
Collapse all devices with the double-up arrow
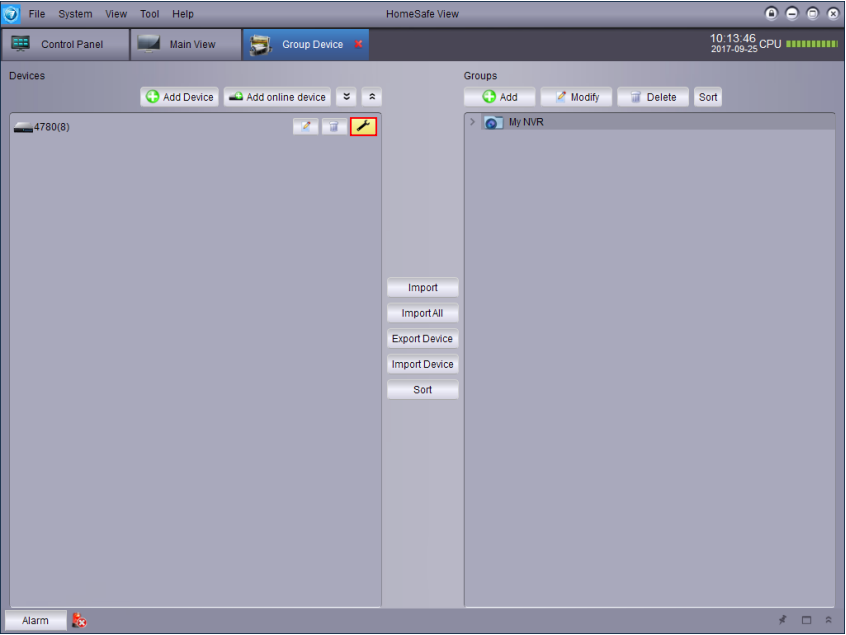371,97
